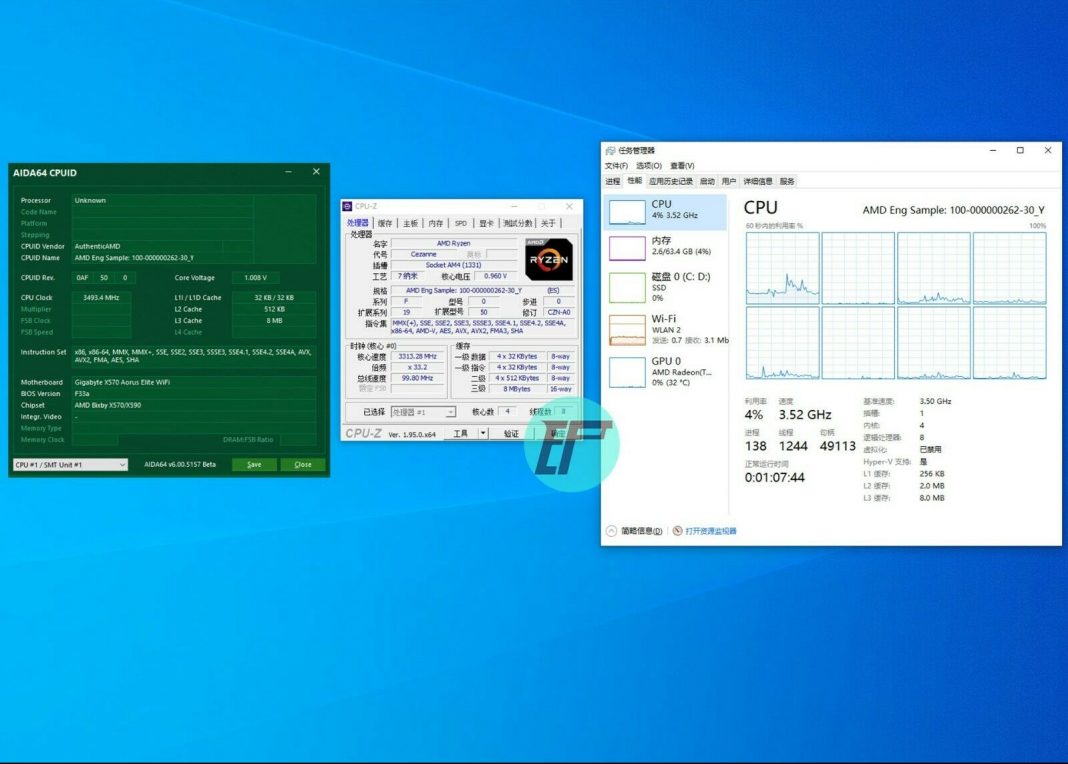Switch to the 性能 tab in Task Manager
This screenshot has height=764, width=1068.
point(635,180)
